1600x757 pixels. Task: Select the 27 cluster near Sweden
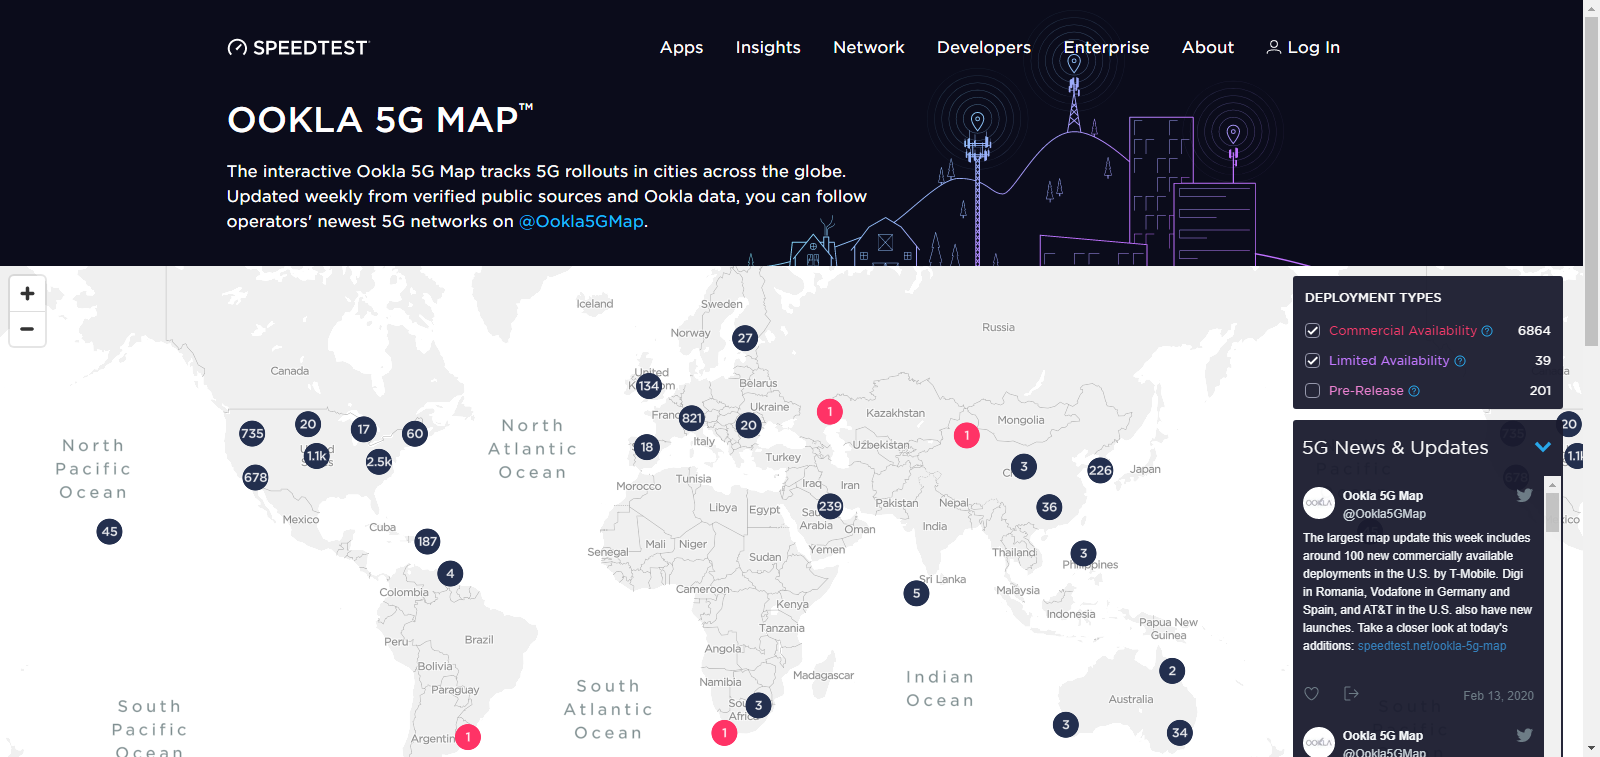tap(745, 338)
